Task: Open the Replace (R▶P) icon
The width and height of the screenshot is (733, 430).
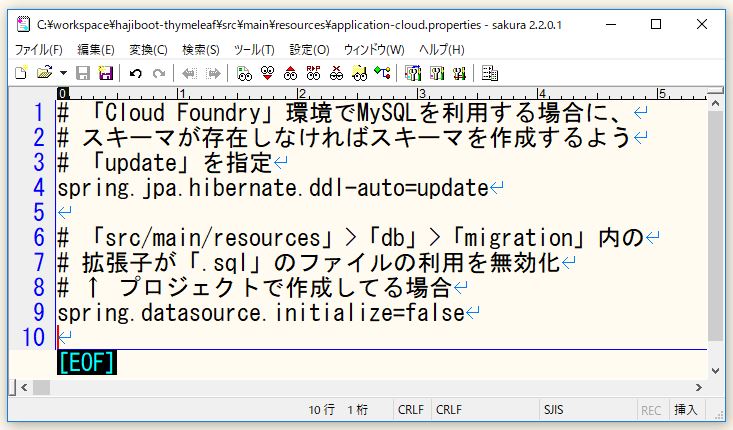Action: click(x=313, y=73)
